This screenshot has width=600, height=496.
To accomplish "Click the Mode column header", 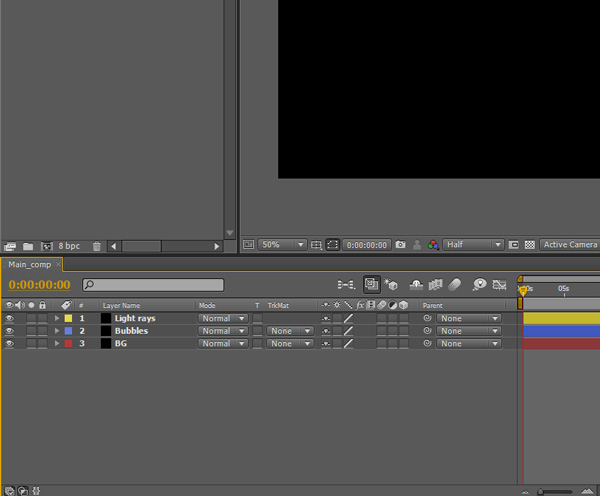I will click(x=207, y=305).
